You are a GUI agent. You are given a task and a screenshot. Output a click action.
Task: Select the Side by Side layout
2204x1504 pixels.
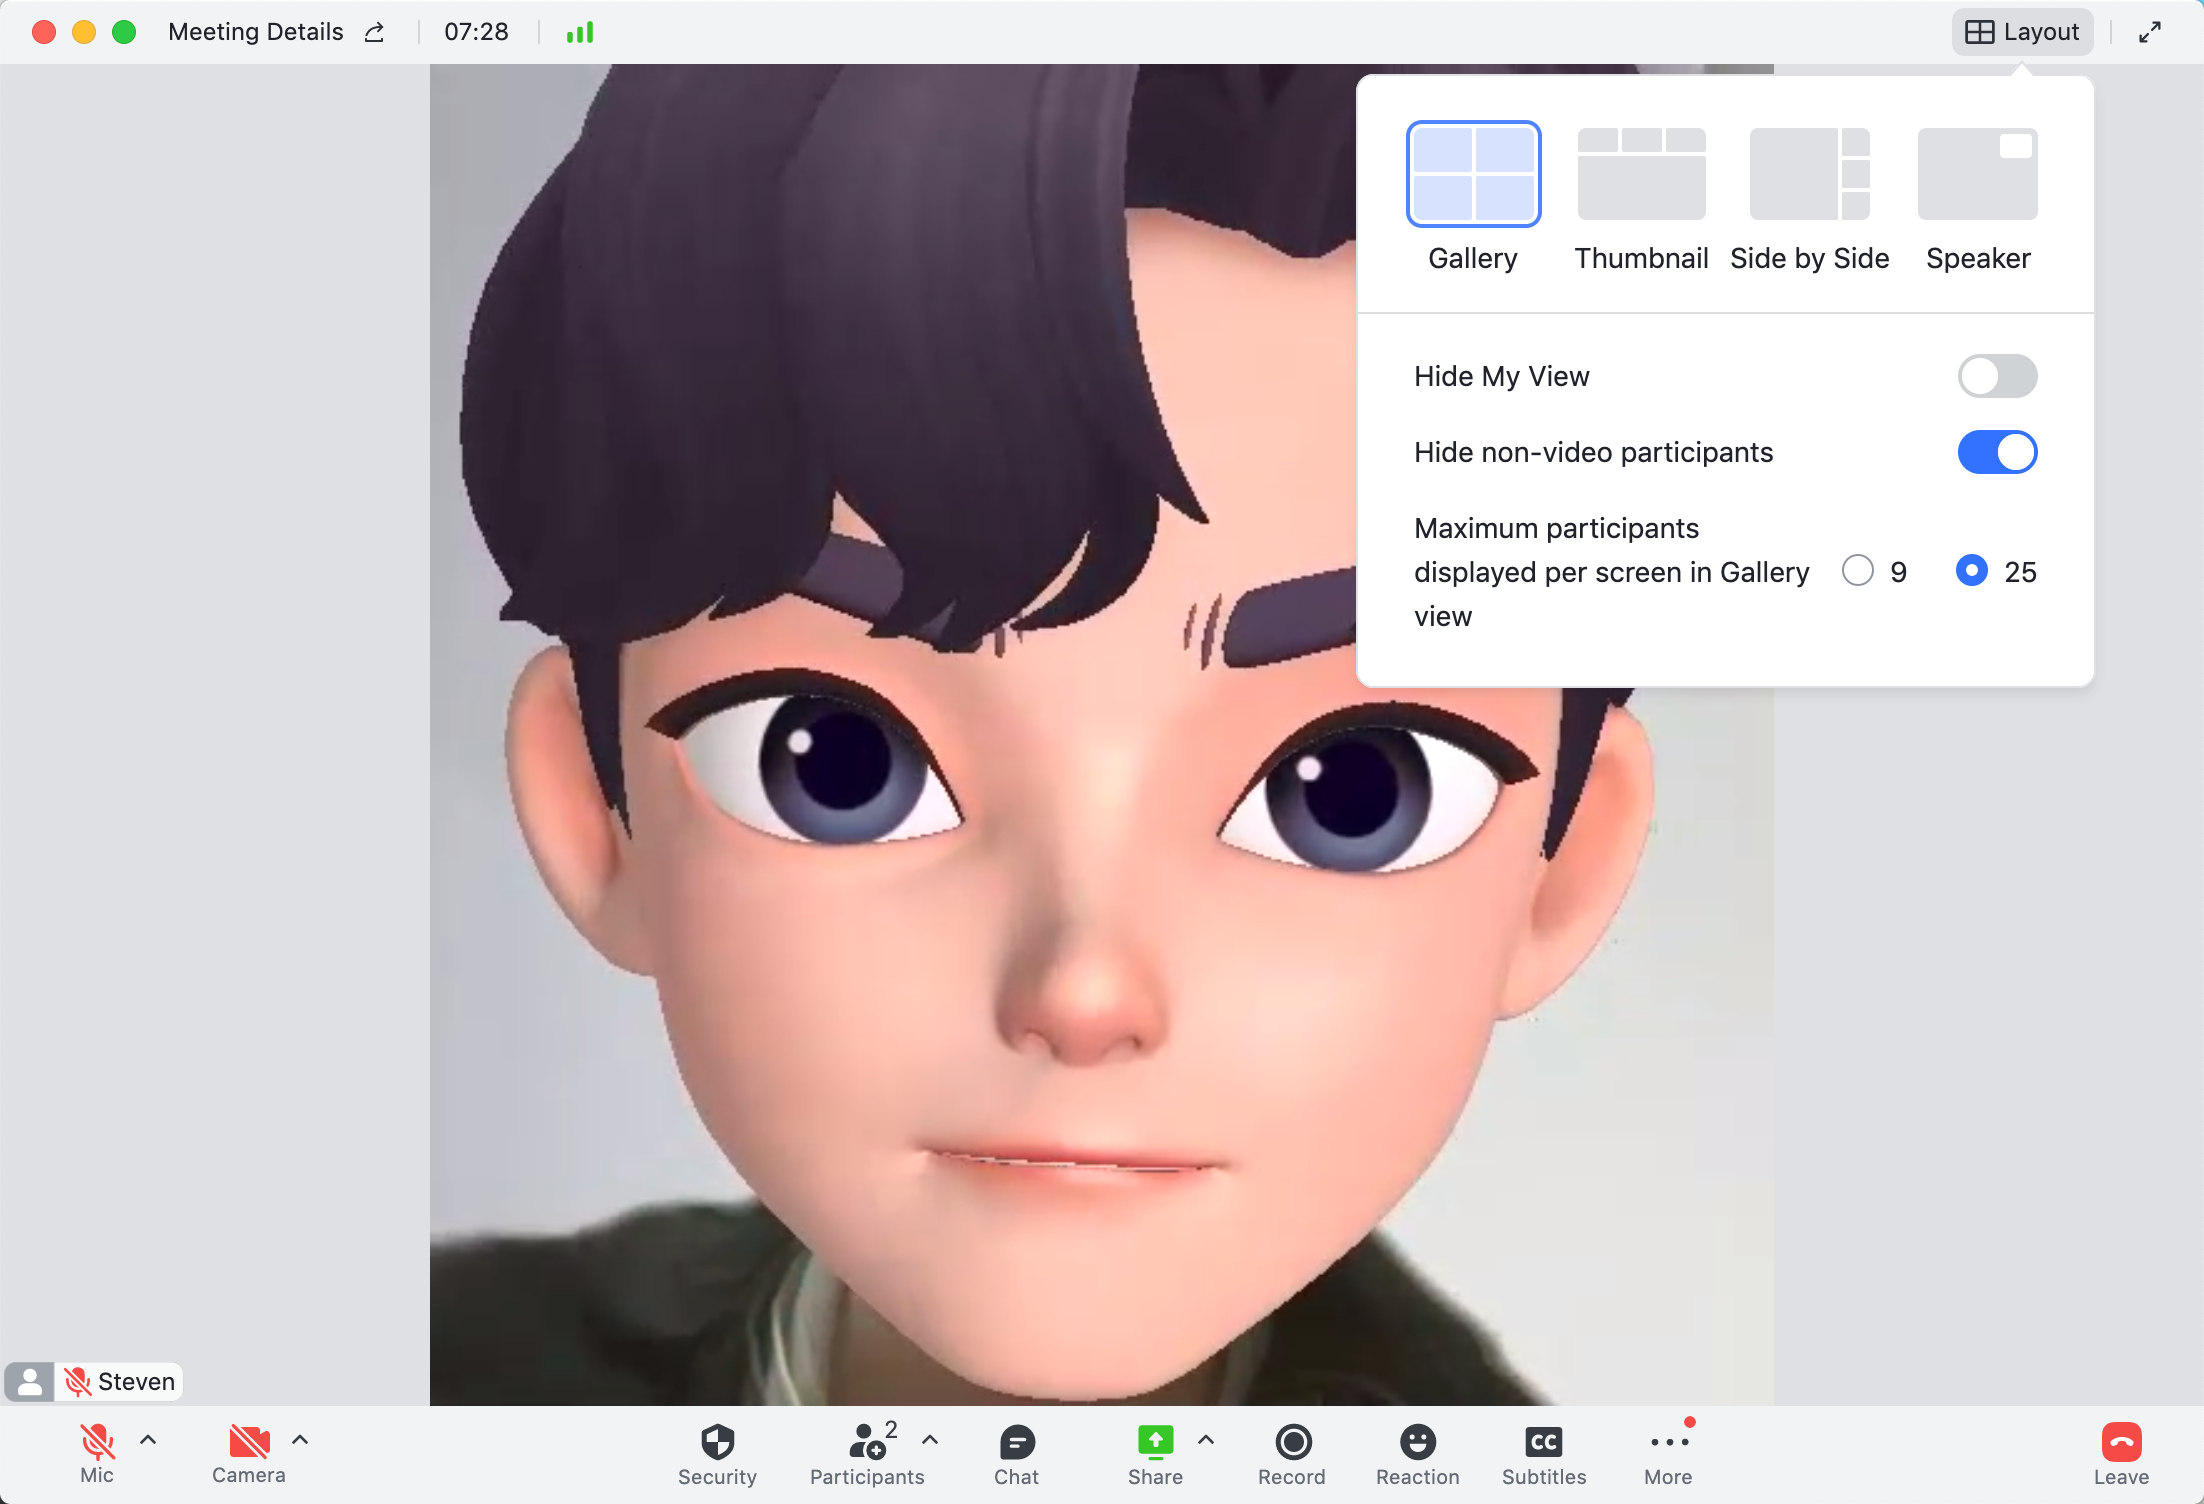[x=1809, y=198]
